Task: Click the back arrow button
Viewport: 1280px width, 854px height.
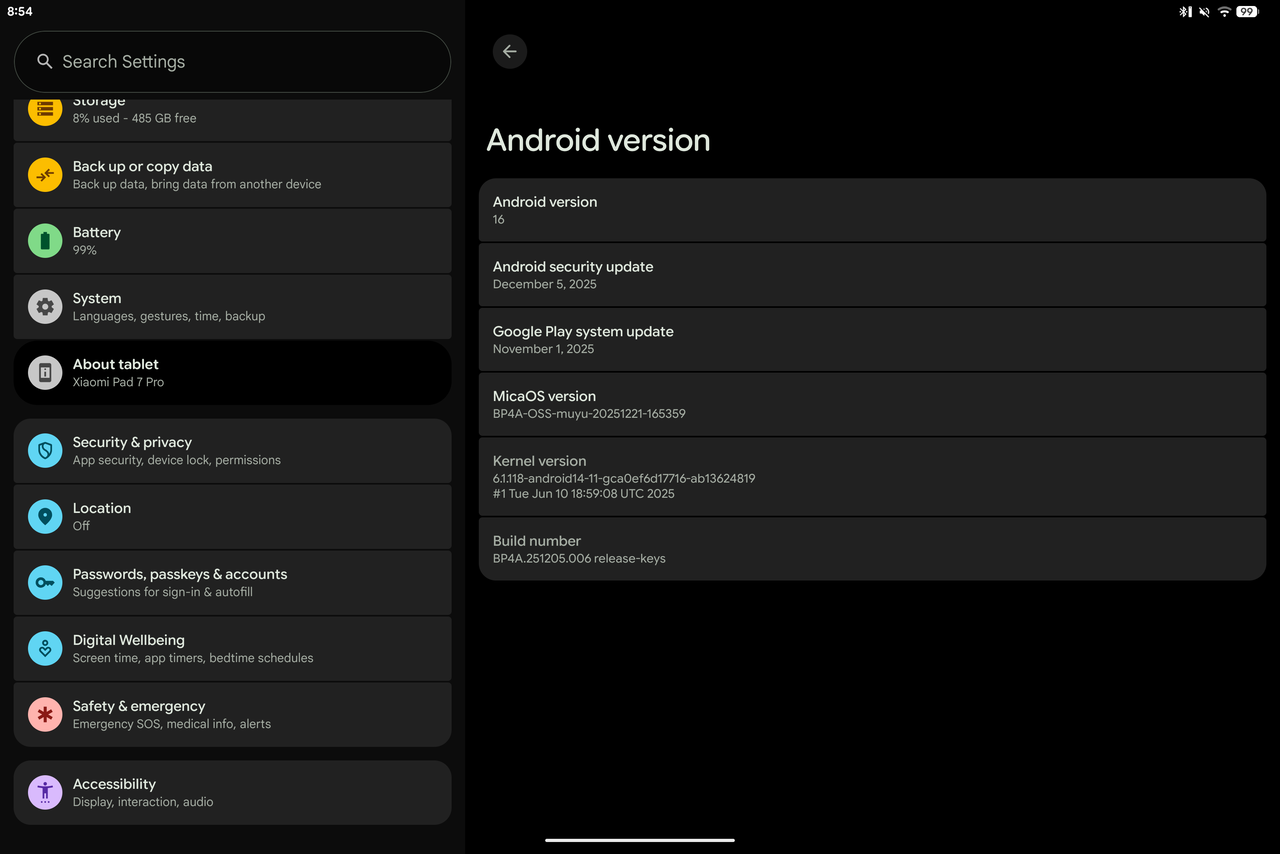Action: (x=510, y=52)
